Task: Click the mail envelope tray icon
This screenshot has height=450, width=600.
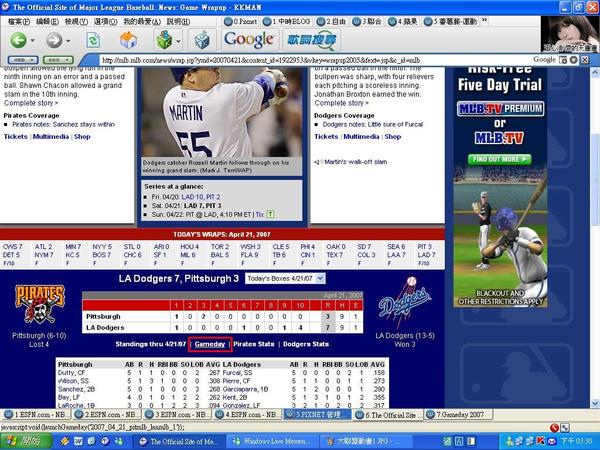Action: 551,442
